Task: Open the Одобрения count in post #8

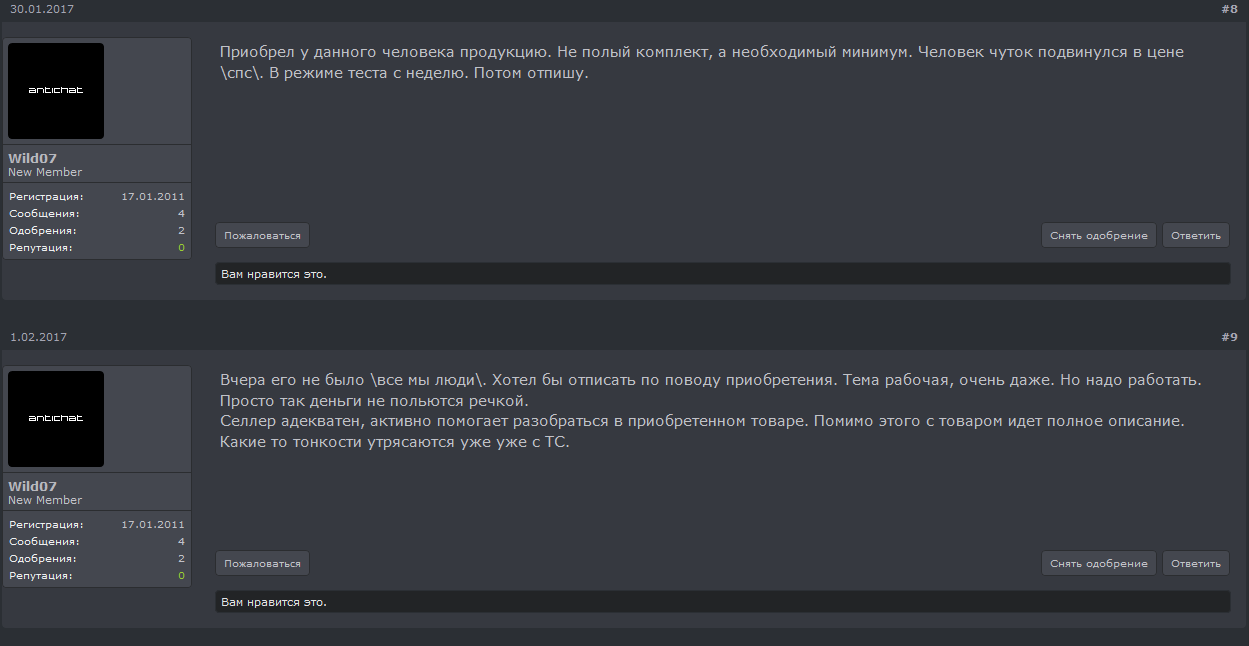Action: coord(181,230)
